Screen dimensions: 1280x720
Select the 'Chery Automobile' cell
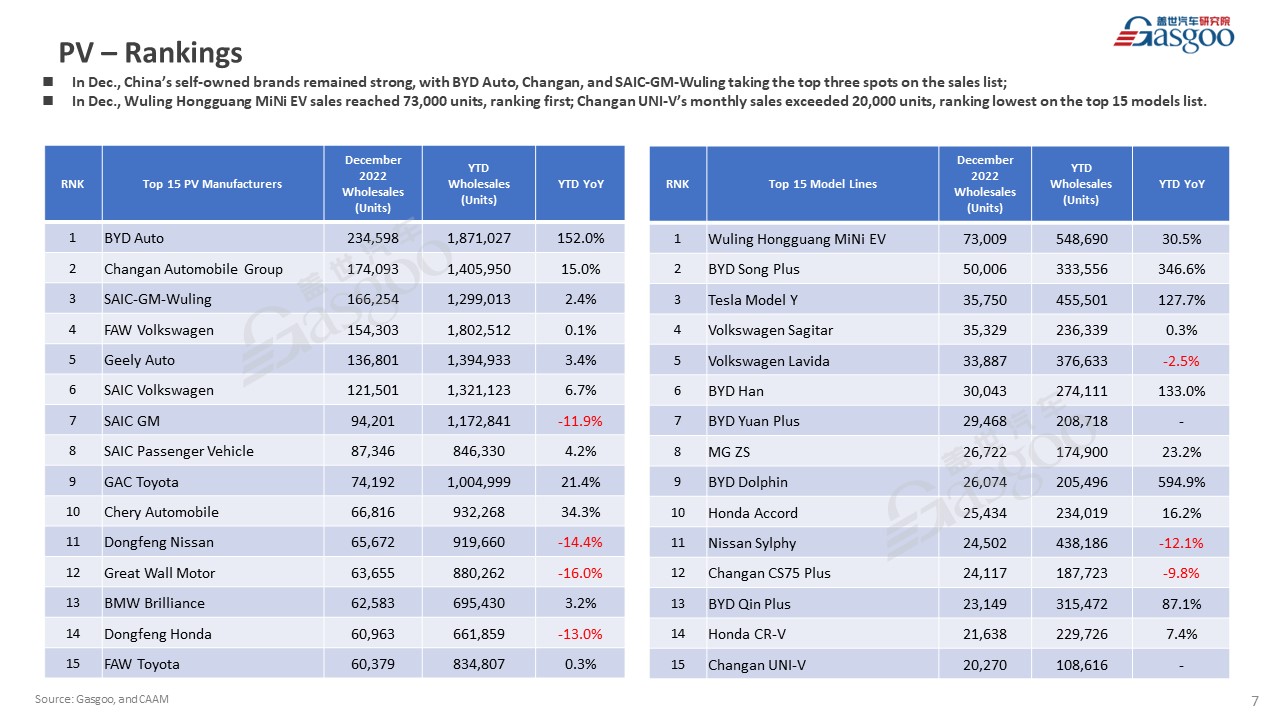[212, 512]
